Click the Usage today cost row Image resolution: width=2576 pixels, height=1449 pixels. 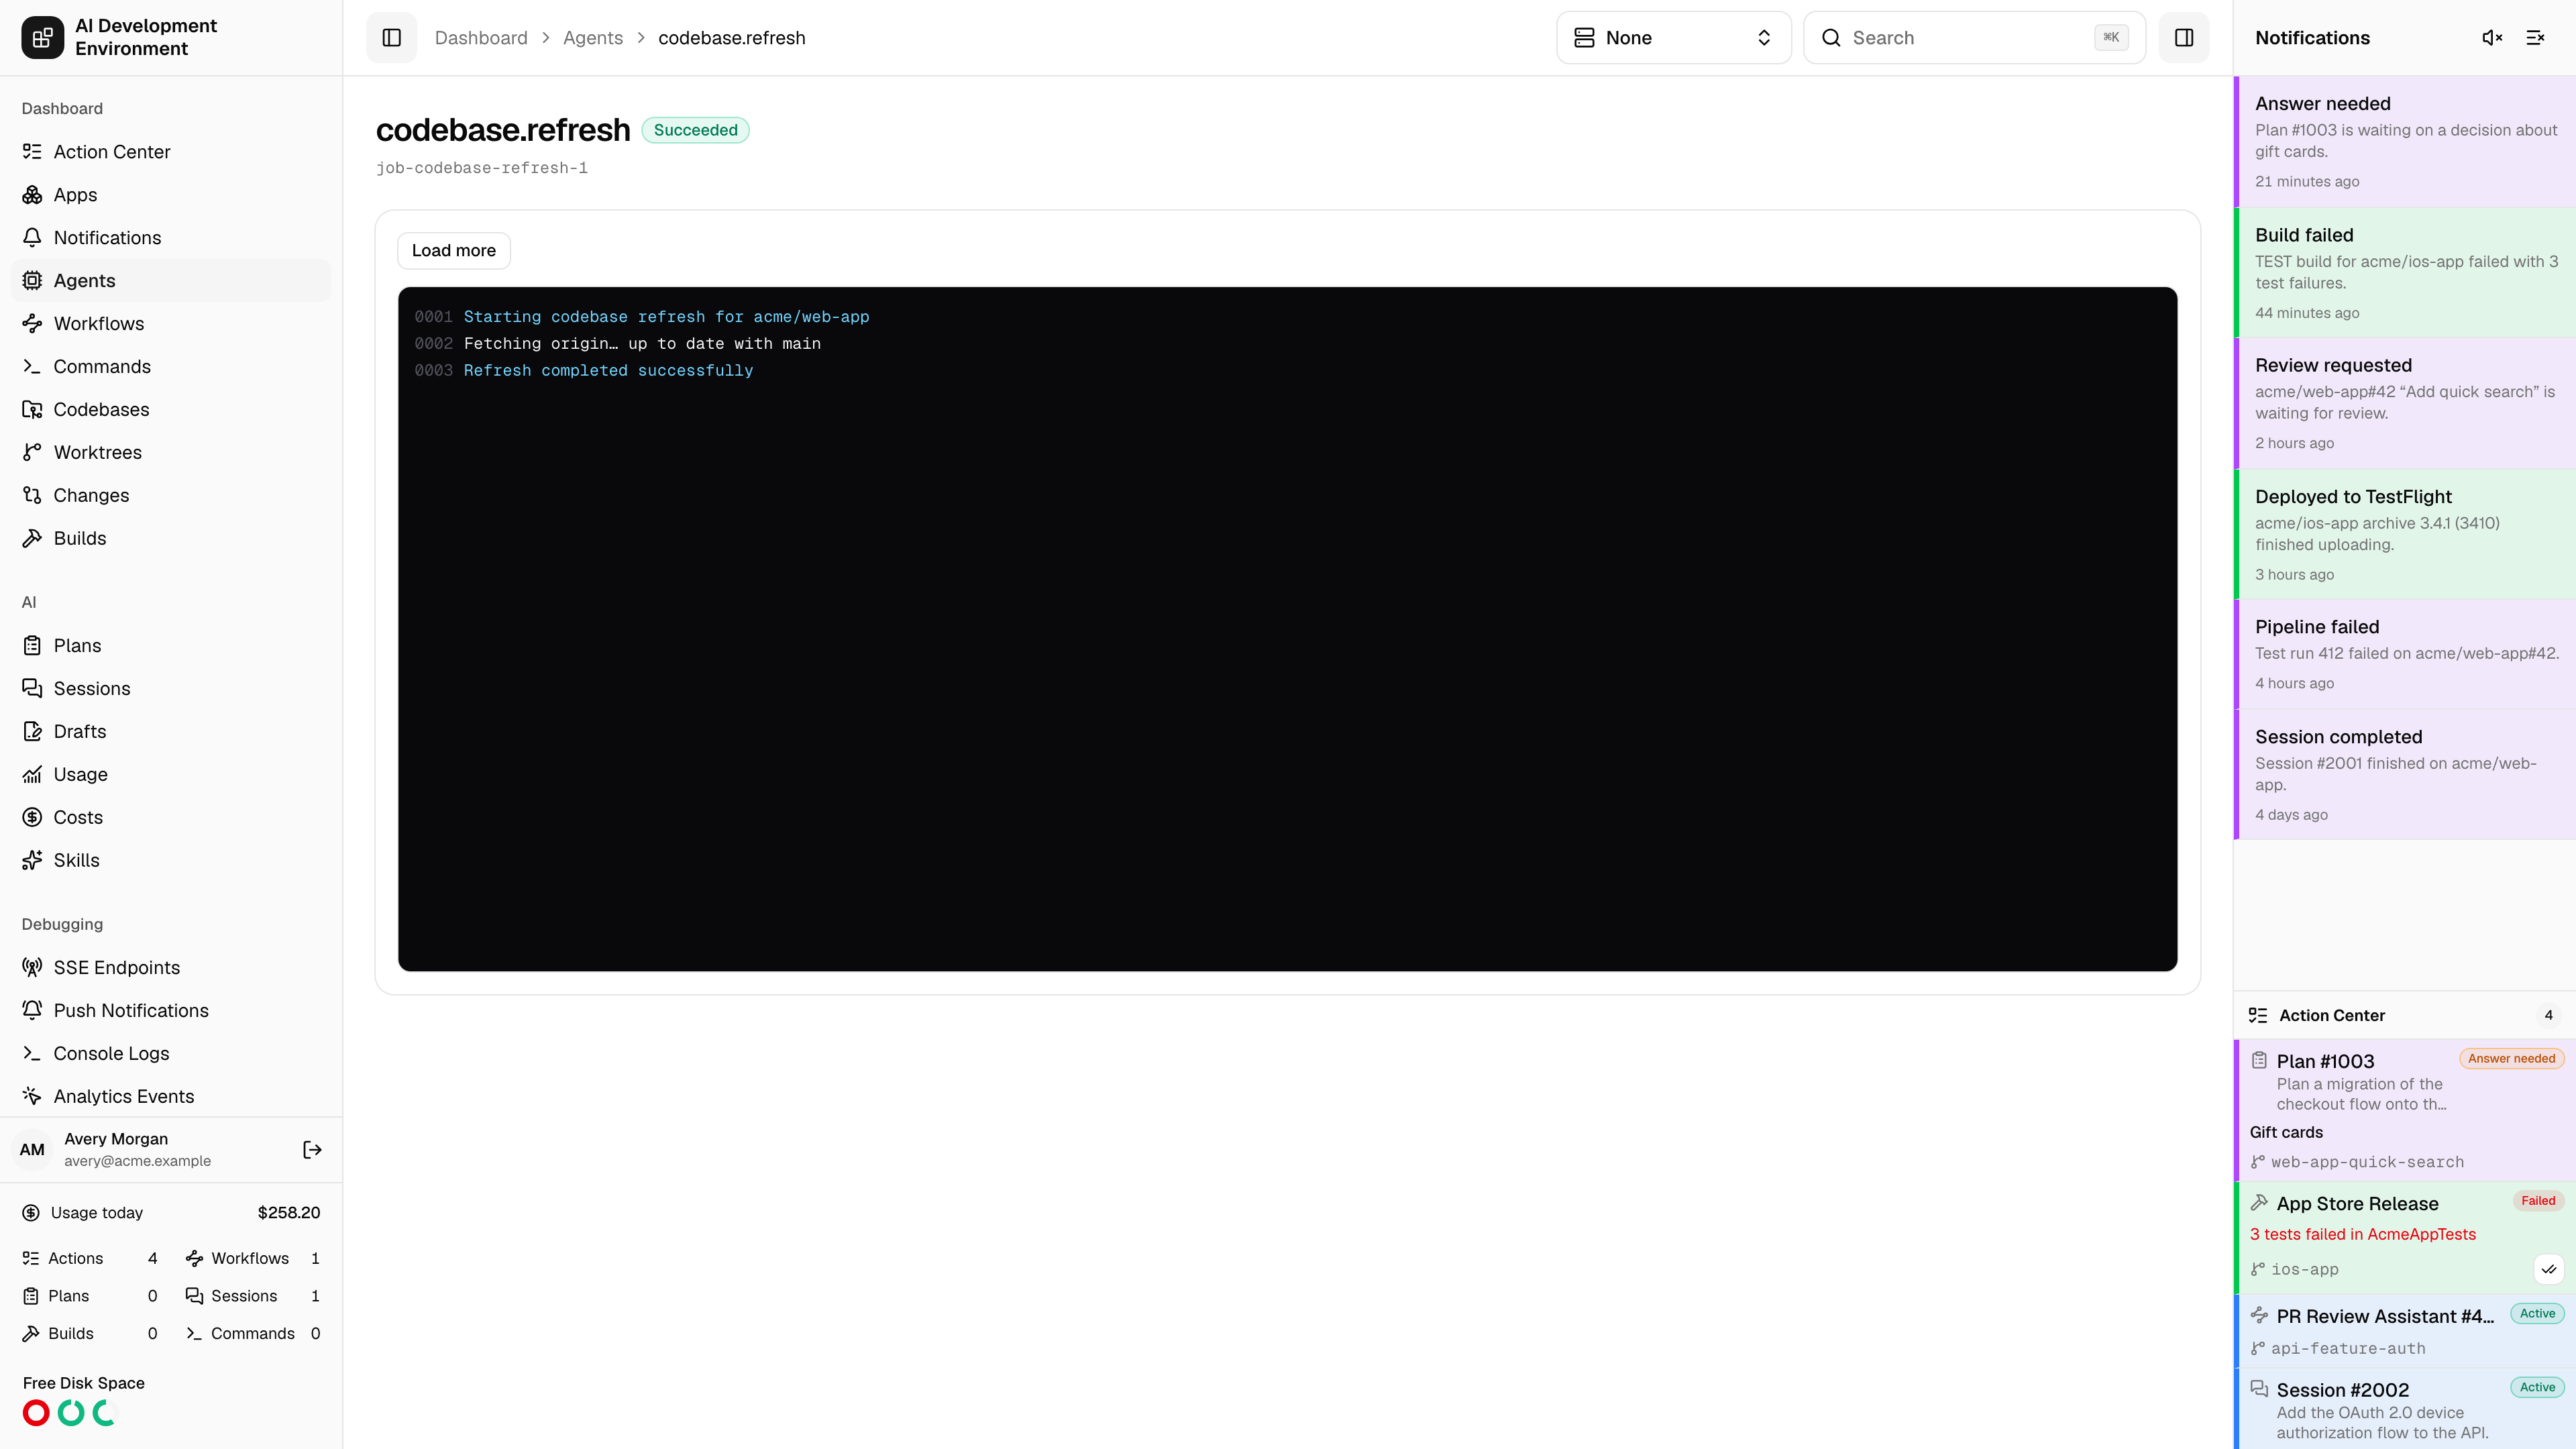(x=171, y=1213)
